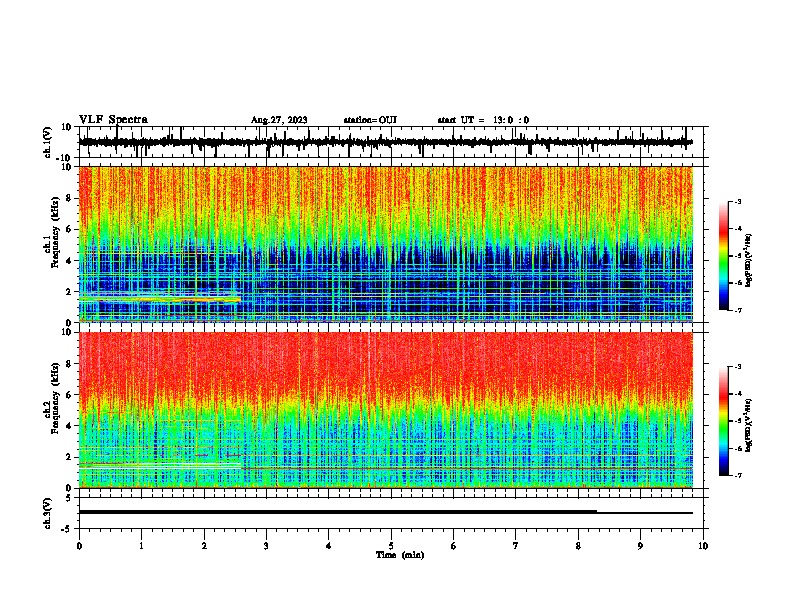The image size is (792, 612).
Task: Click the "ch.3(V)" axis label
Action: [48, 514]
